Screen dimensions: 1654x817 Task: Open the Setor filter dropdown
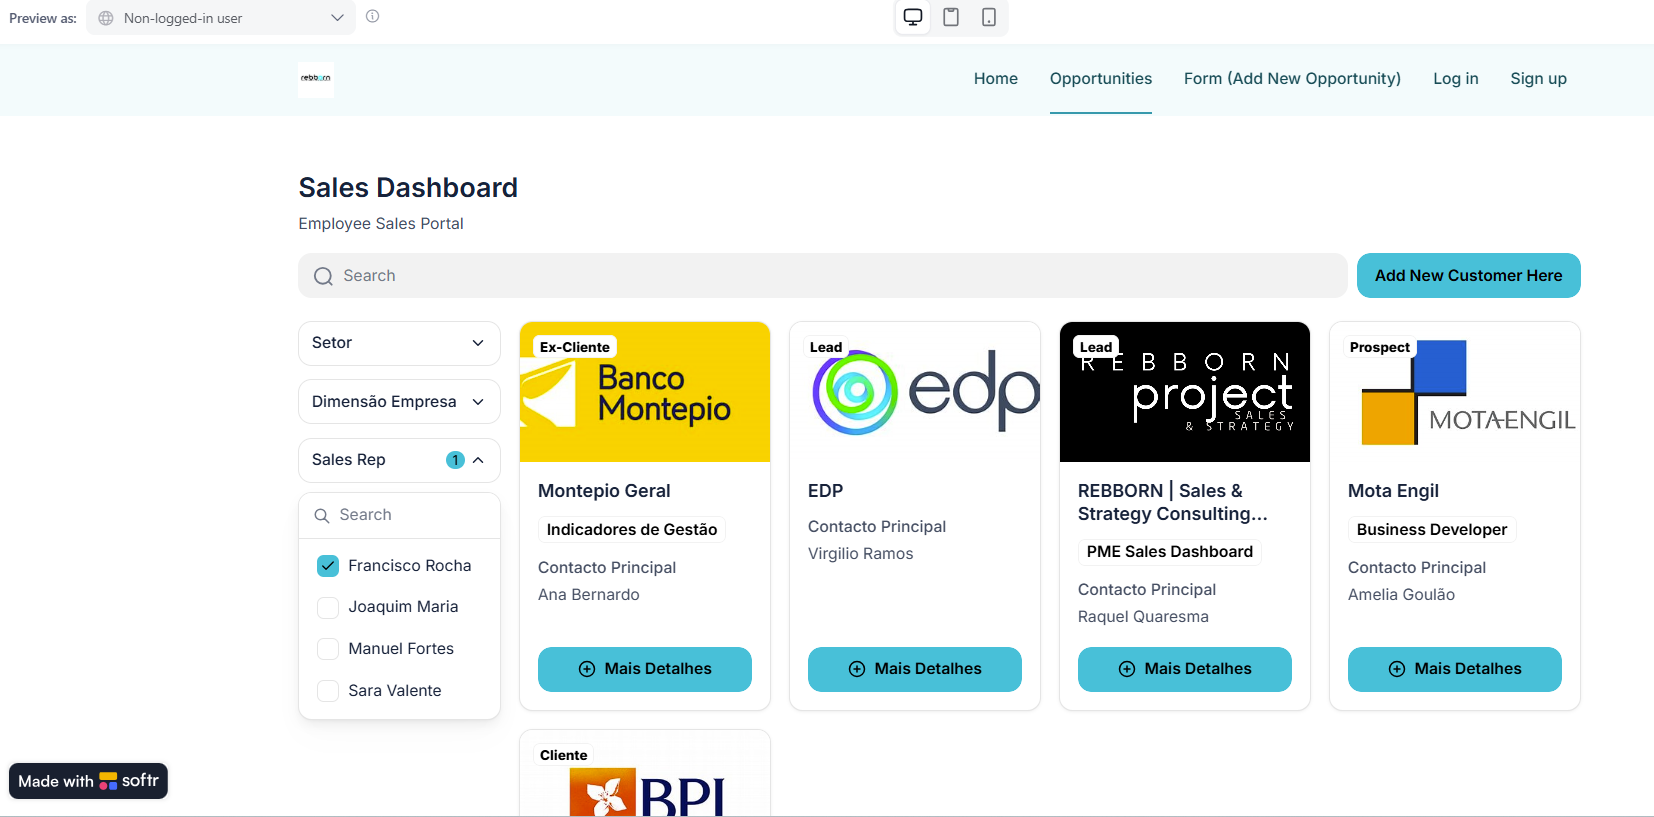coord(399,343)
